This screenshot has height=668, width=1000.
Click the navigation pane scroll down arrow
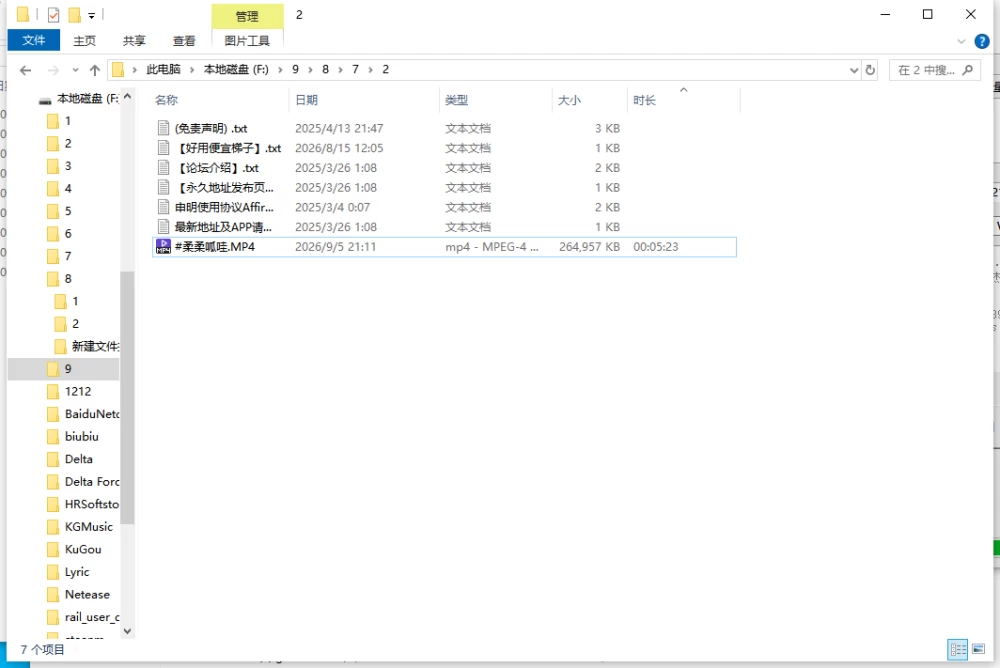tap(127, 631)
